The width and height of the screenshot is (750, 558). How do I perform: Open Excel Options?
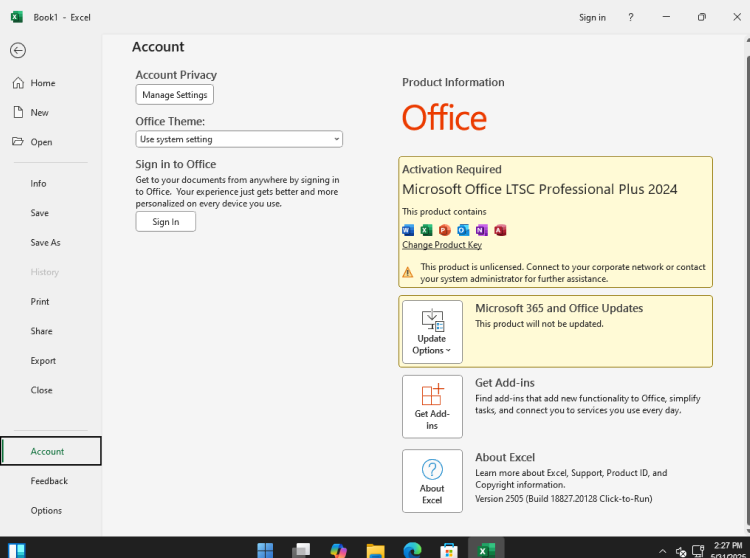51,511
